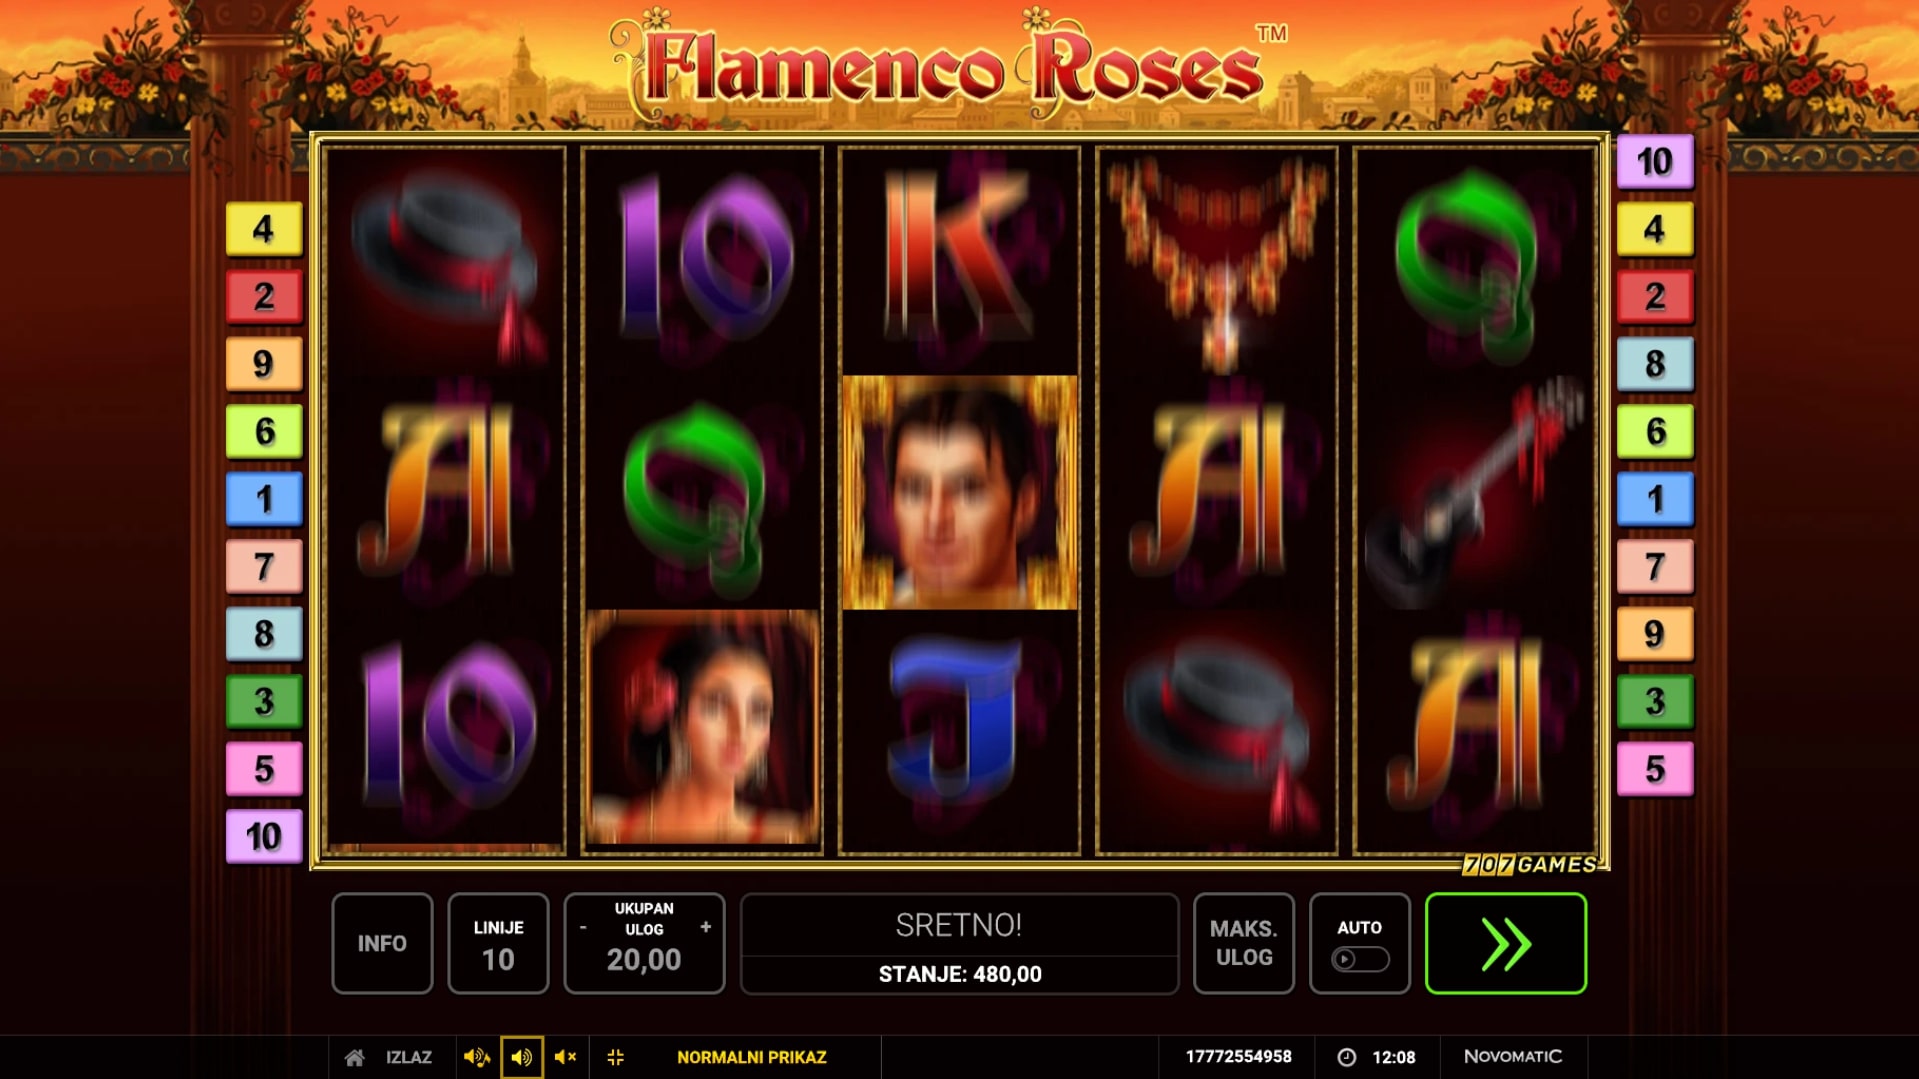This screenshot has width=1919, height=1079.
Task: Increase total bet with plus sign
Action: tap(706, 927)
